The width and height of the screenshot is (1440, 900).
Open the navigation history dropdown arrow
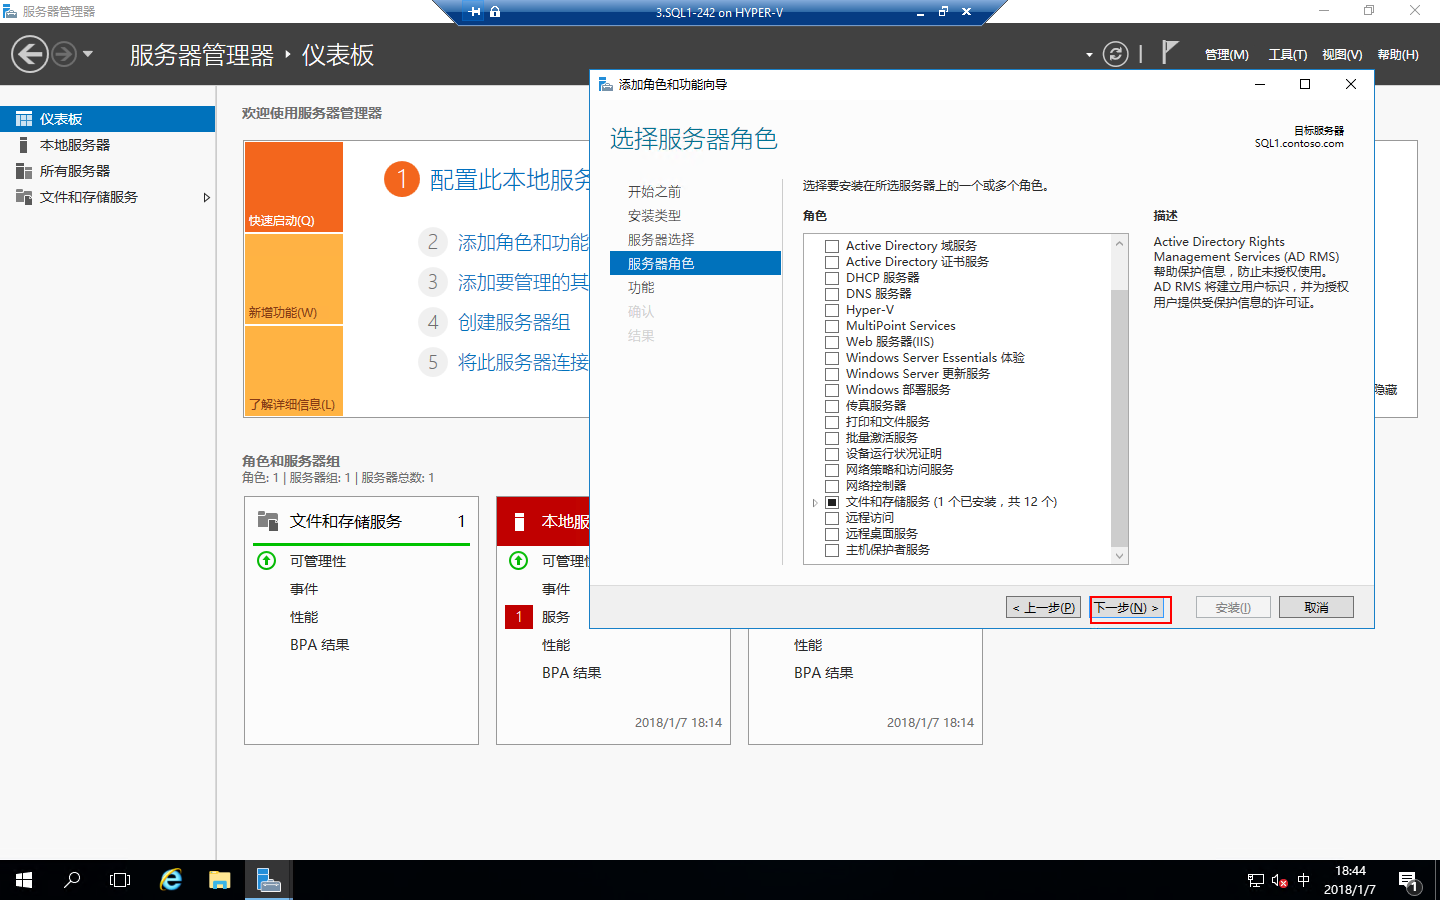coord(88,54)
